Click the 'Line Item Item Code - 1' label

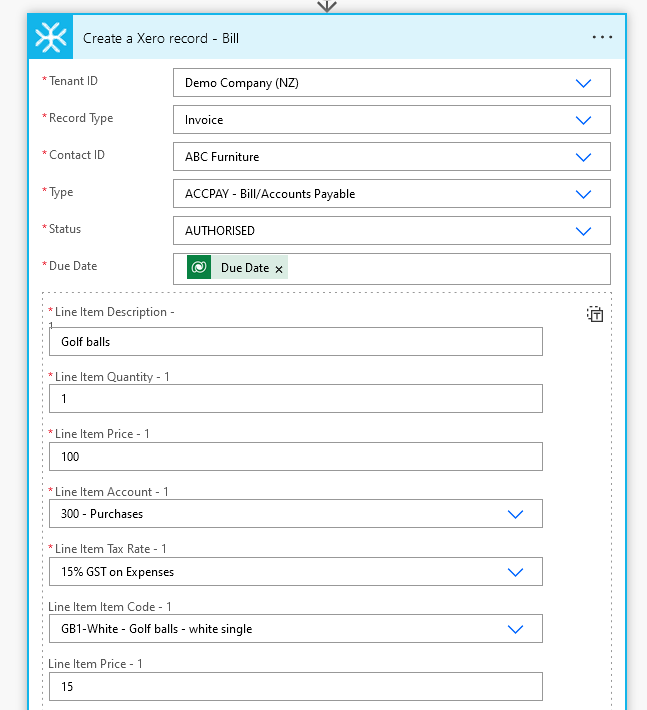tap(110, 607)
